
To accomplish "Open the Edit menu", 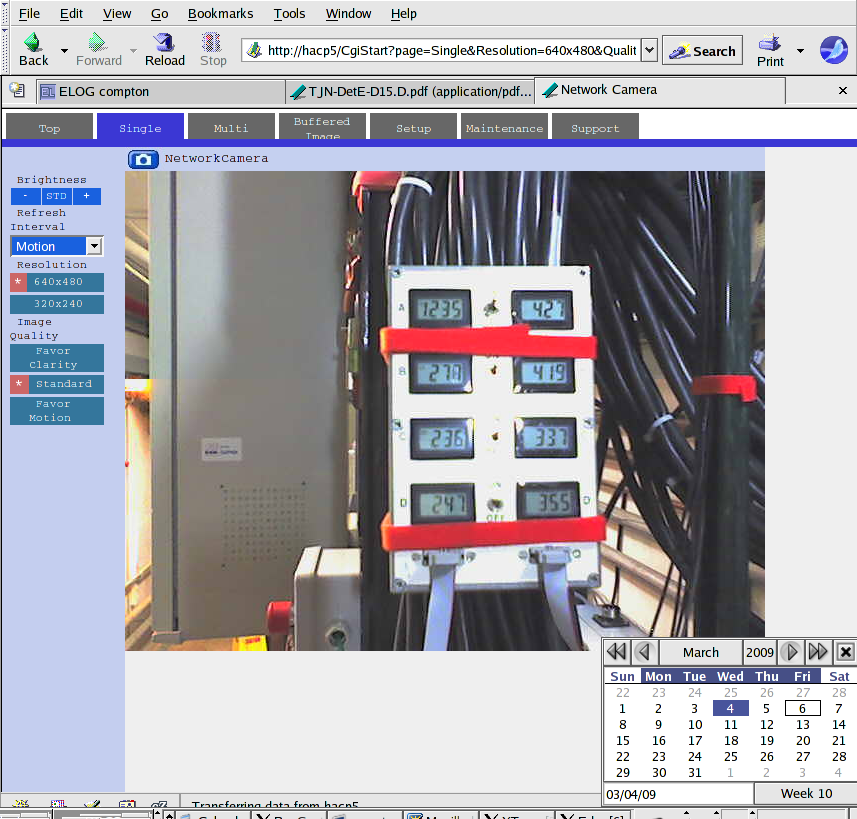I will [71, 14].
